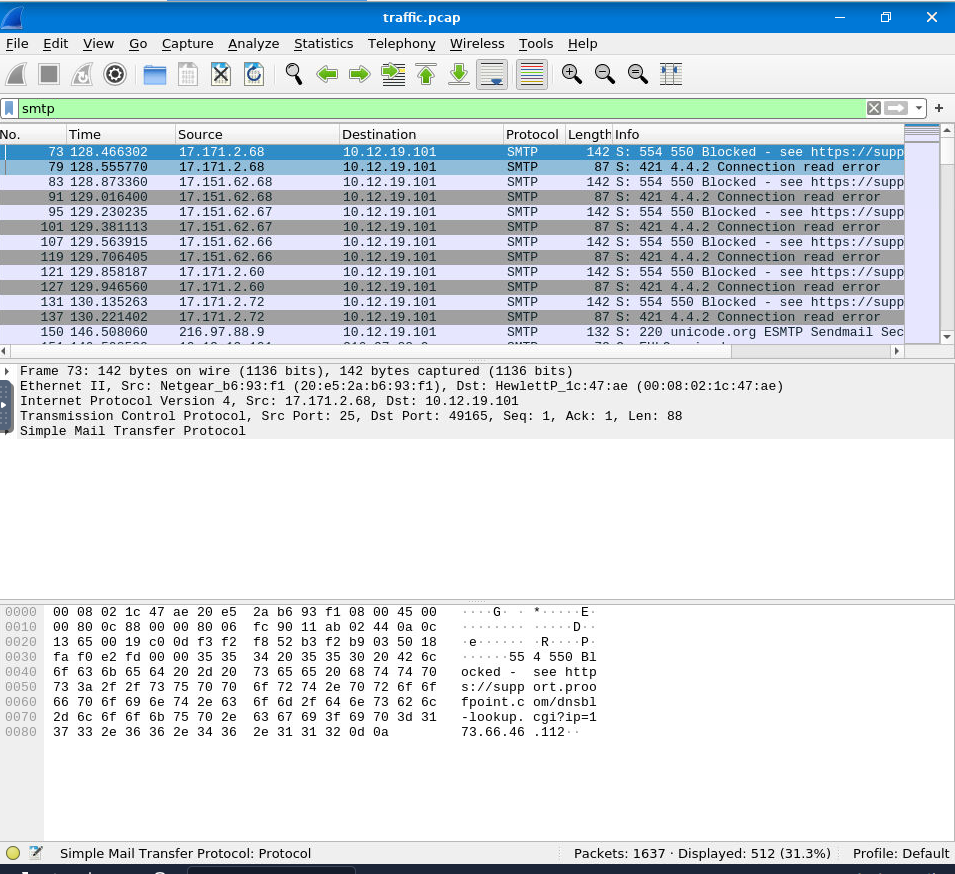This screenshot has height=874, width=955.
Task: Click horizontal scrollbar right arrow
Action: (x=897, y=351)
